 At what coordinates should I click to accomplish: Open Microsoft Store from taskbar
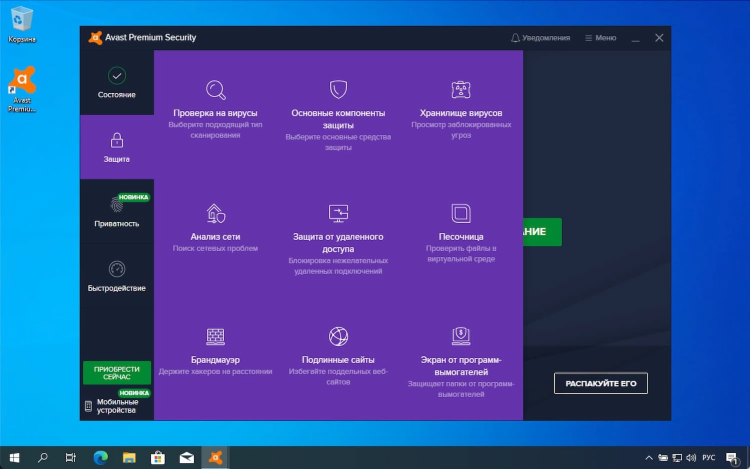point(158,458)
